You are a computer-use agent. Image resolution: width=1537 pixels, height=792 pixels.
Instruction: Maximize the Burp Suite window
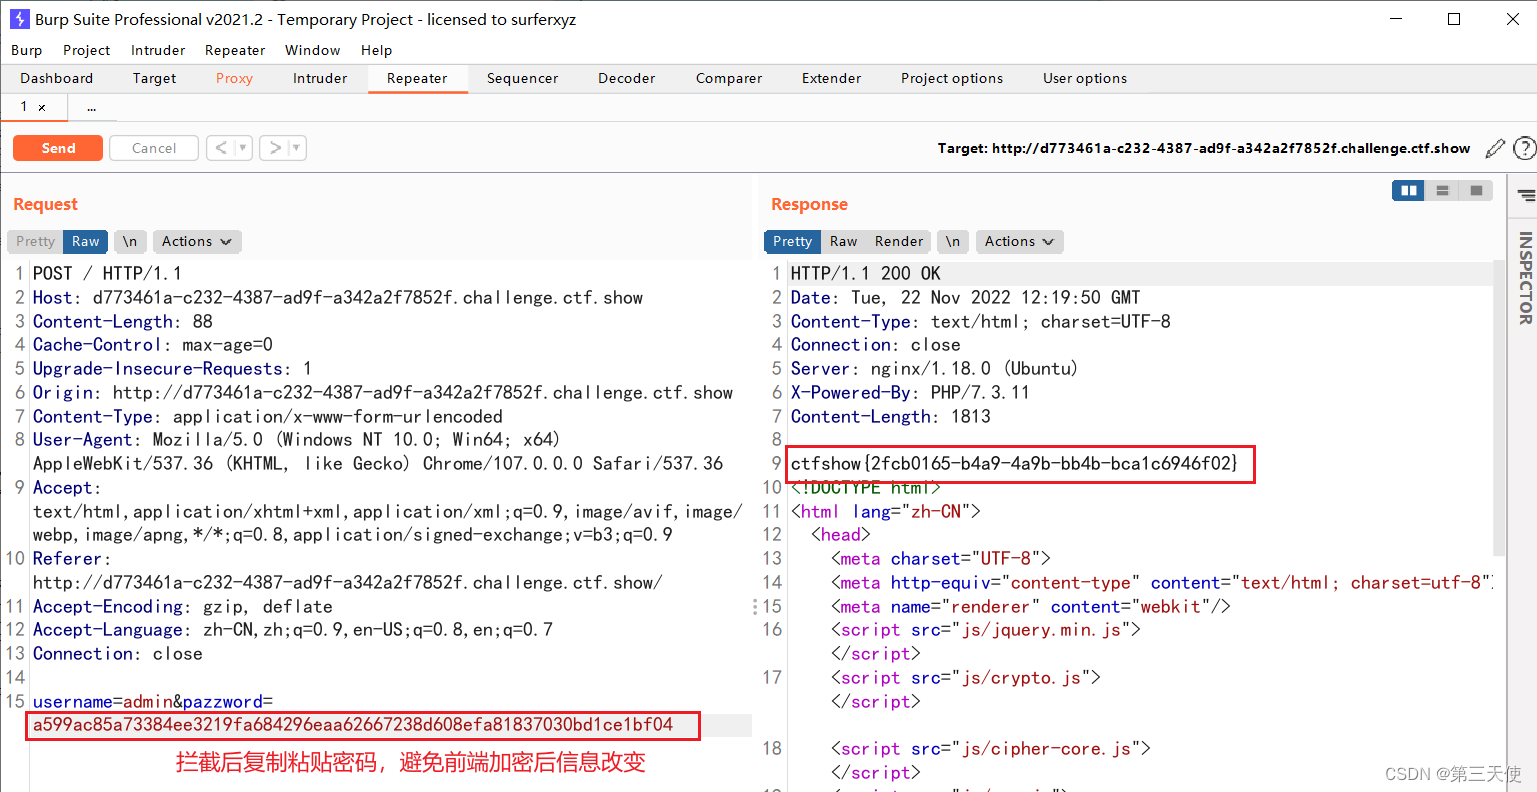(x=1454, y=19)
